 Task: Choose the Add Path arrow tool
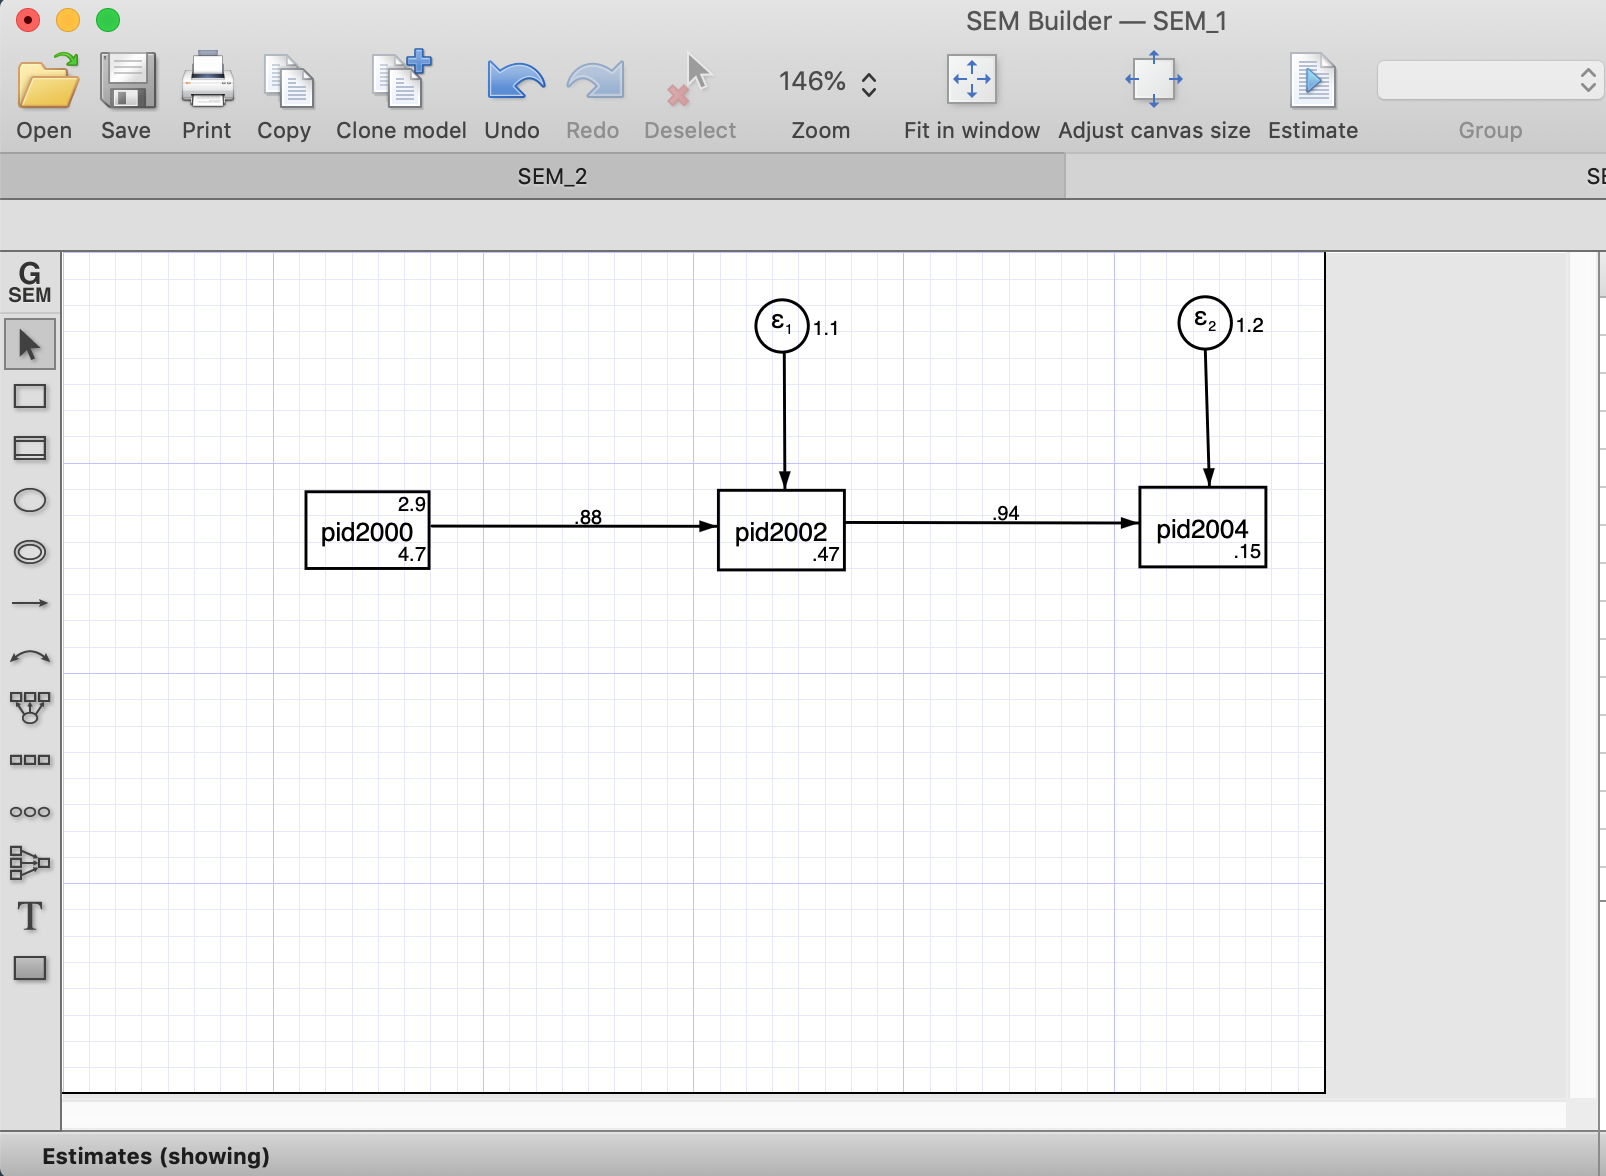tap(30, 603)
